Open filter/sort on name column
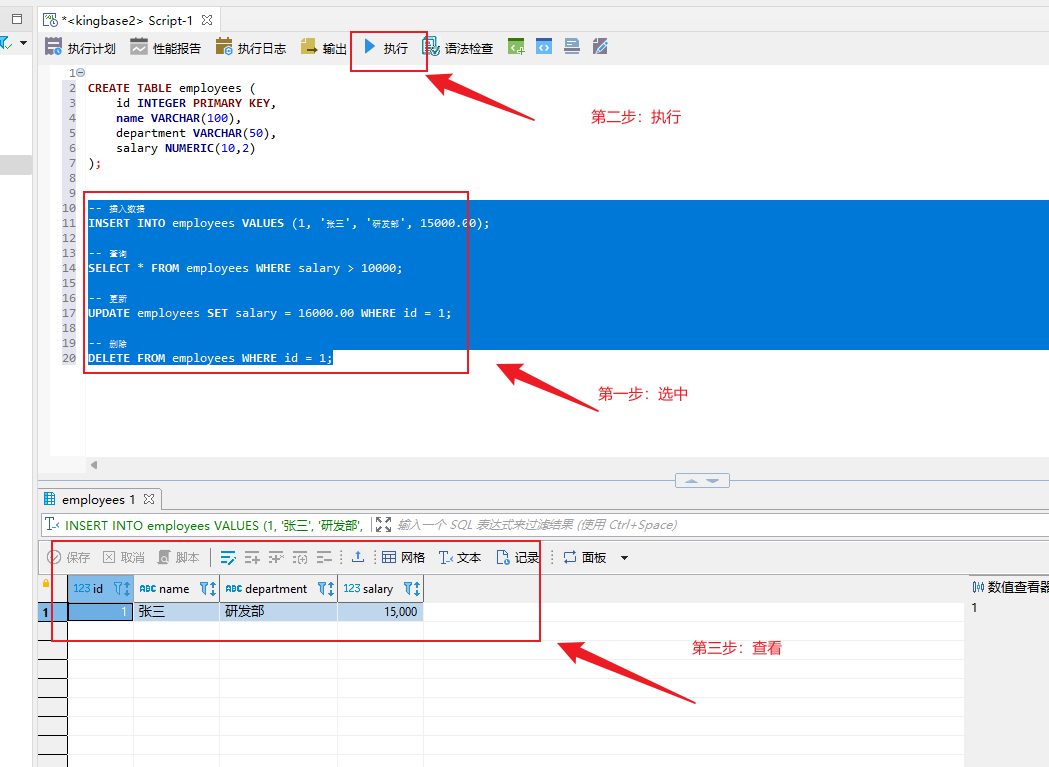This screenshot has width=1049, height=767. pyautogui.click(x=208, y=588)
